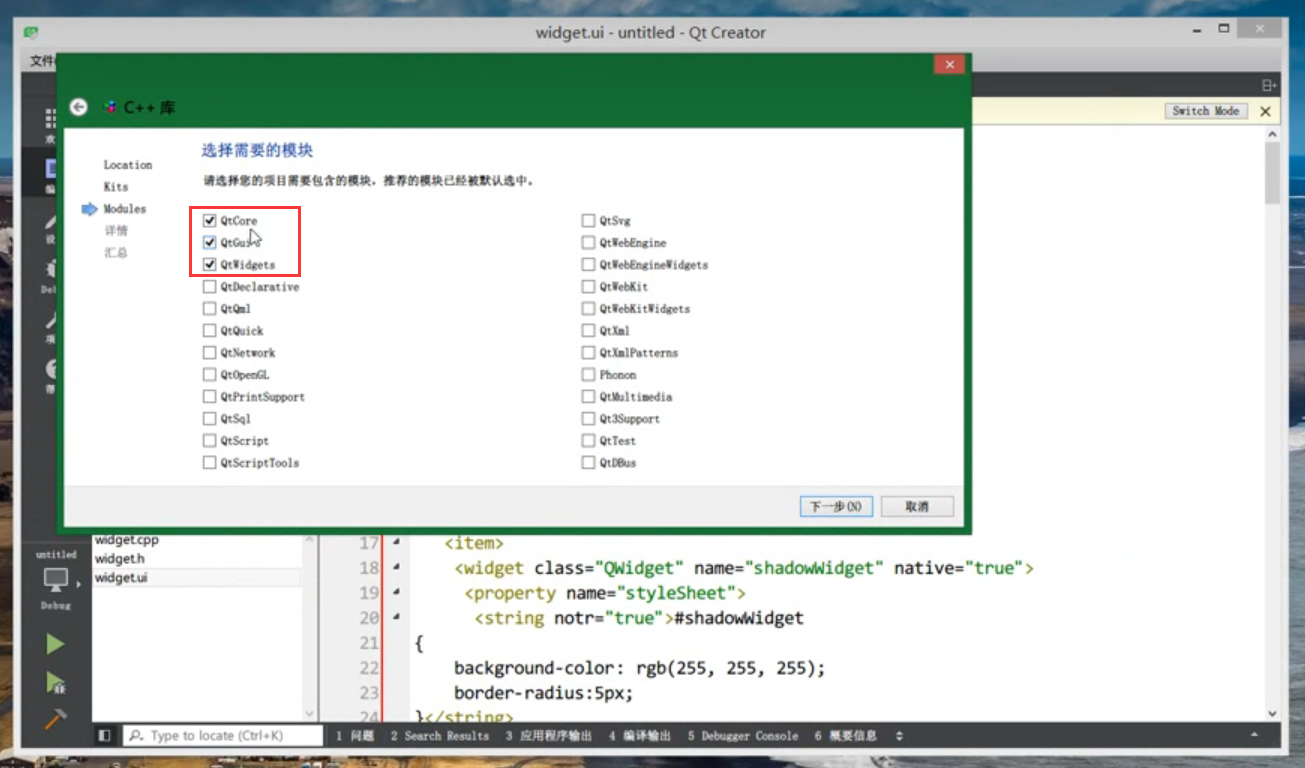Enable the QtPrintSupport module
This screenshot has height=768, width=1305.
pos(210,397)
